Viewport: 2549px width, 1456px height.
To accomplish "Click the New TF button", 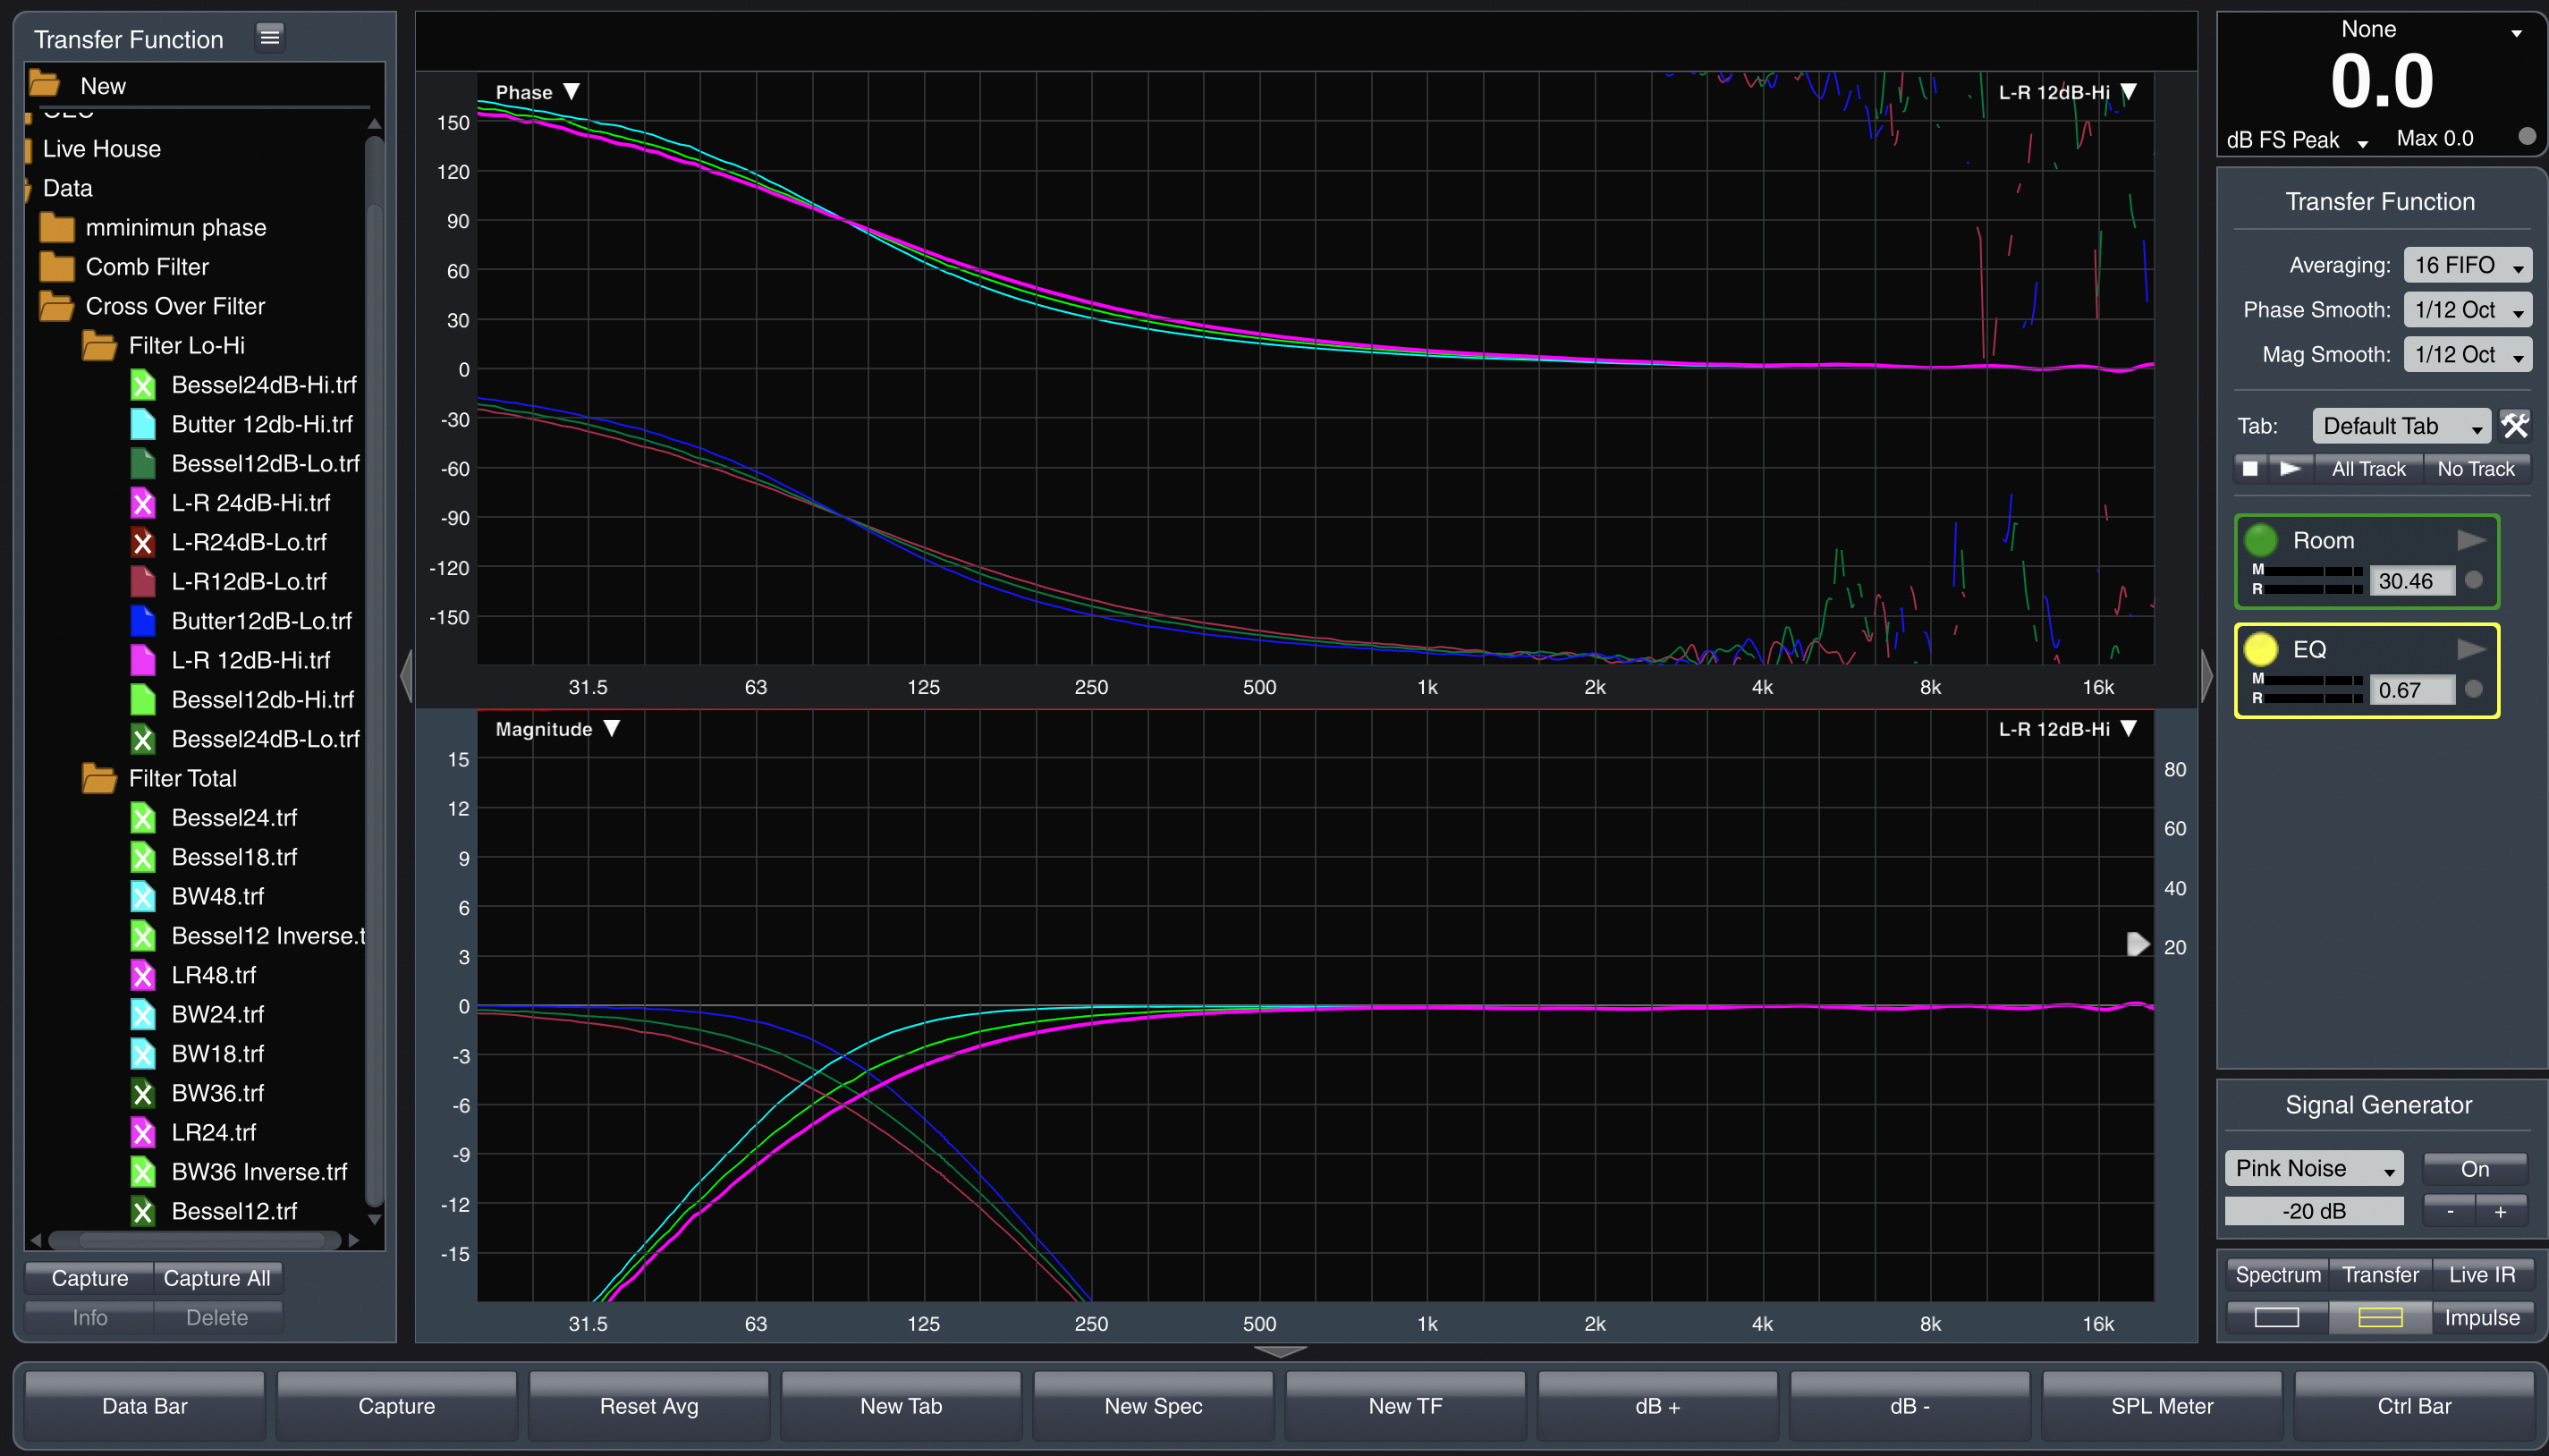I will [x=1405, y=1405].
